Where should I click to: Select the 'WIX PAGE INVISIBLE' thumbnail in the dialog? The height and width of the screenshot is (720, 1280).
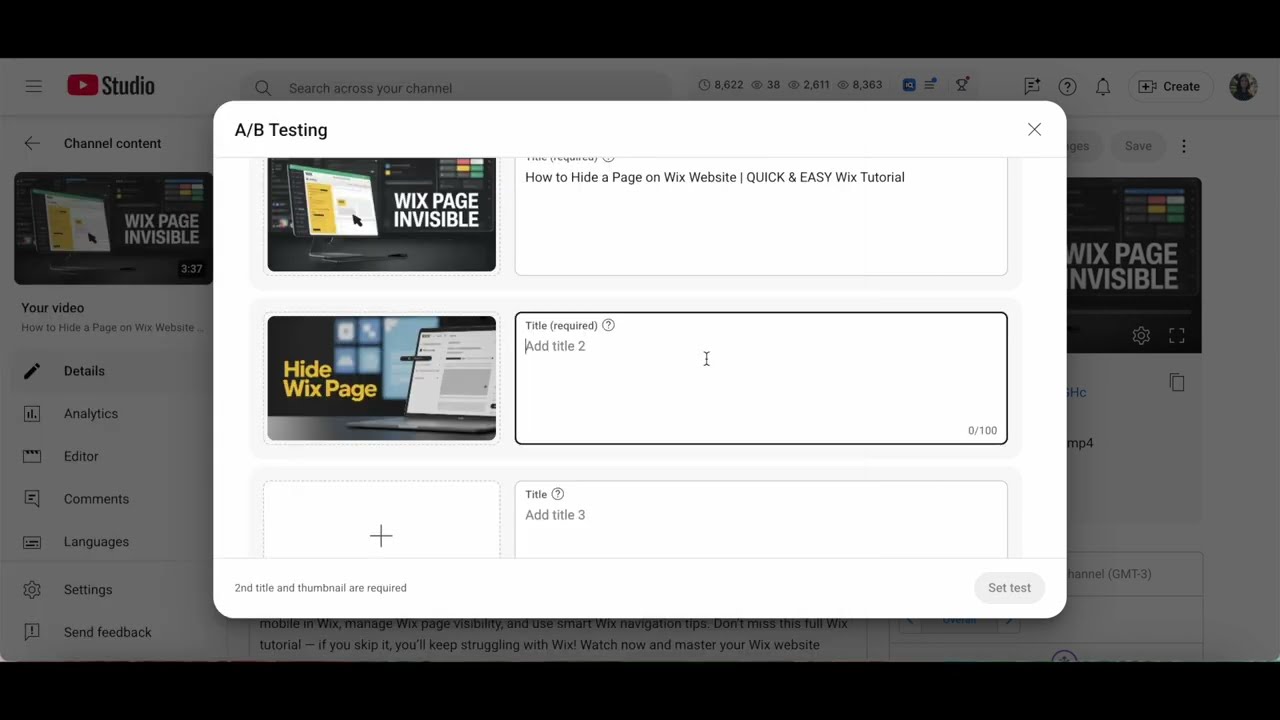coord(381,214)
